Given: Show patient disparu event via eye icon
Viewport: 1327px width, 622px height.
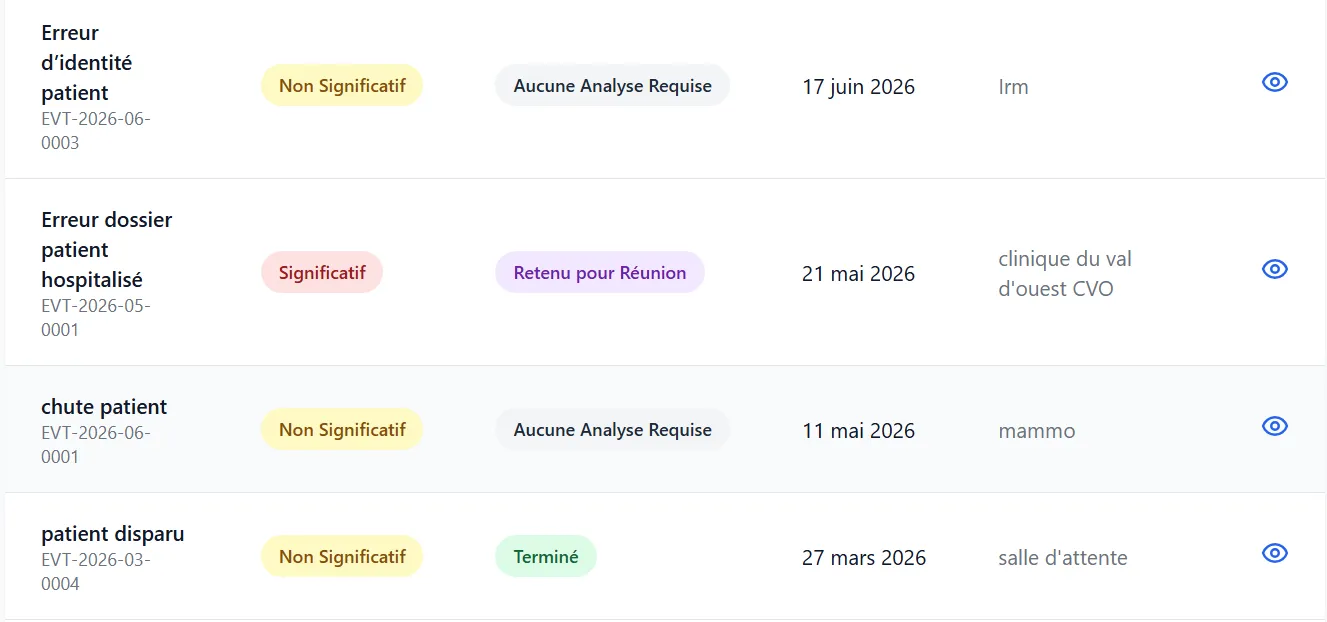Looking at the screenshot, I should click(x=1274, y=553).
